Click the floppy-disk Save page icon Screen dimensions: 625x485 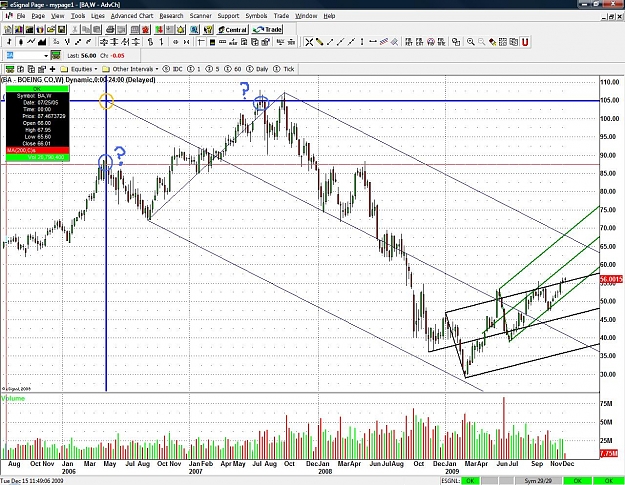pos(61,29)
